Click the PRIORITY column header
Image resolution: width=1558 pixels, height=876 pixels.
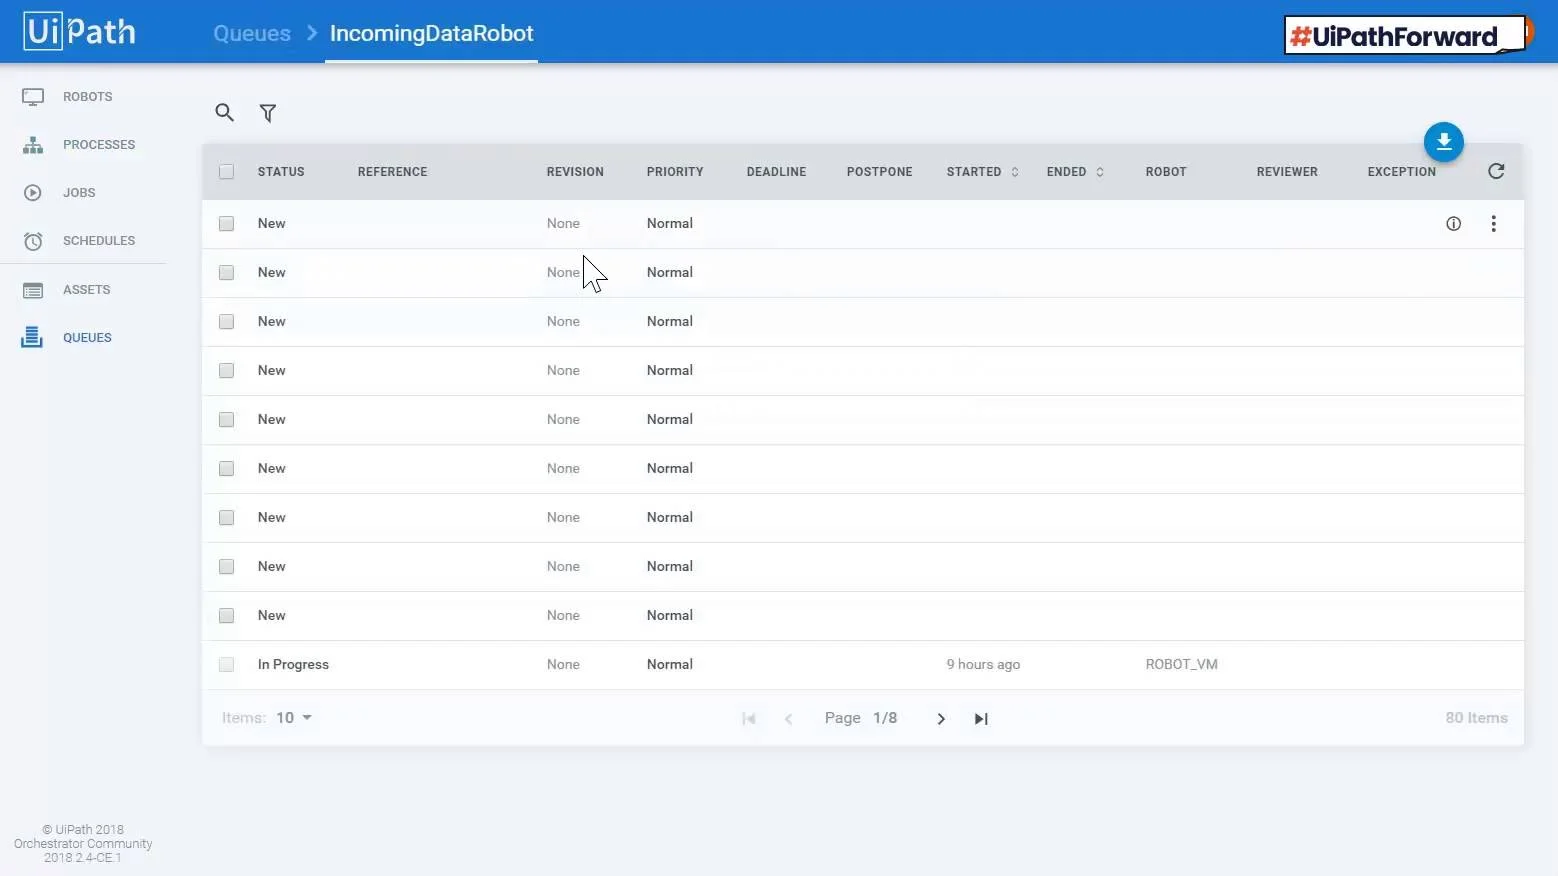click(x=675, y=172)
